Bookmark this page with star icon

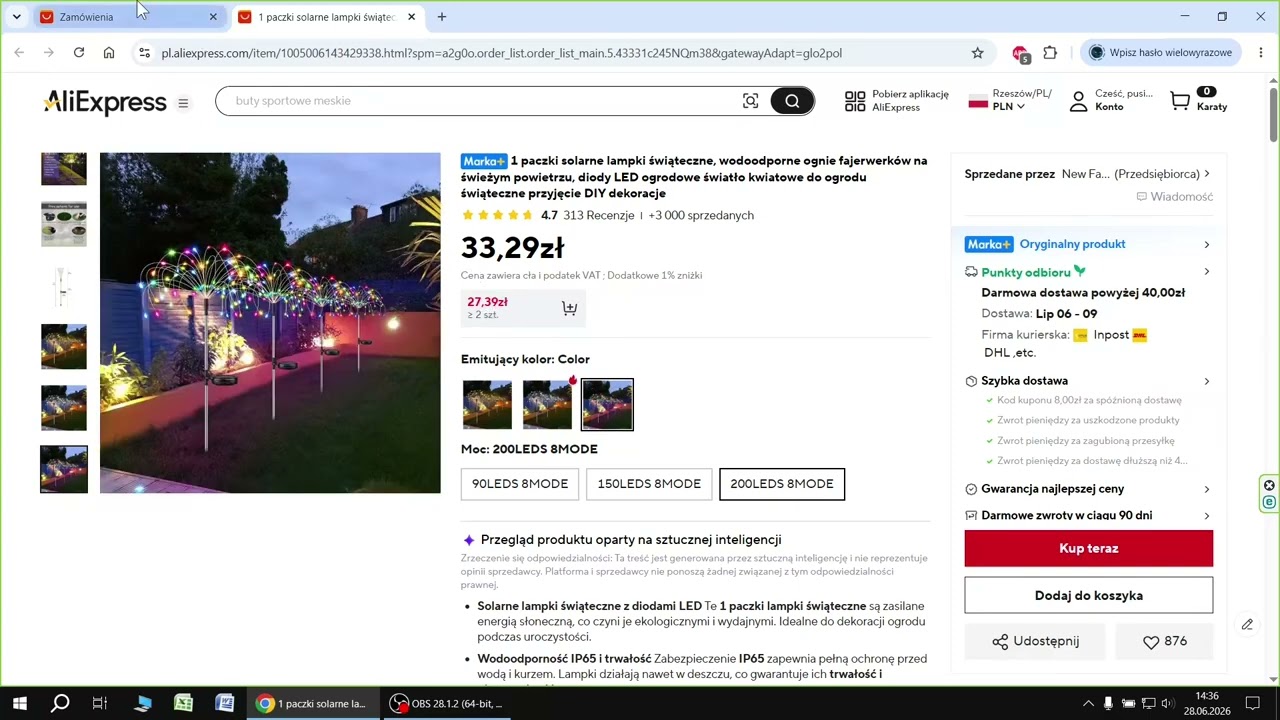[978, 53]
